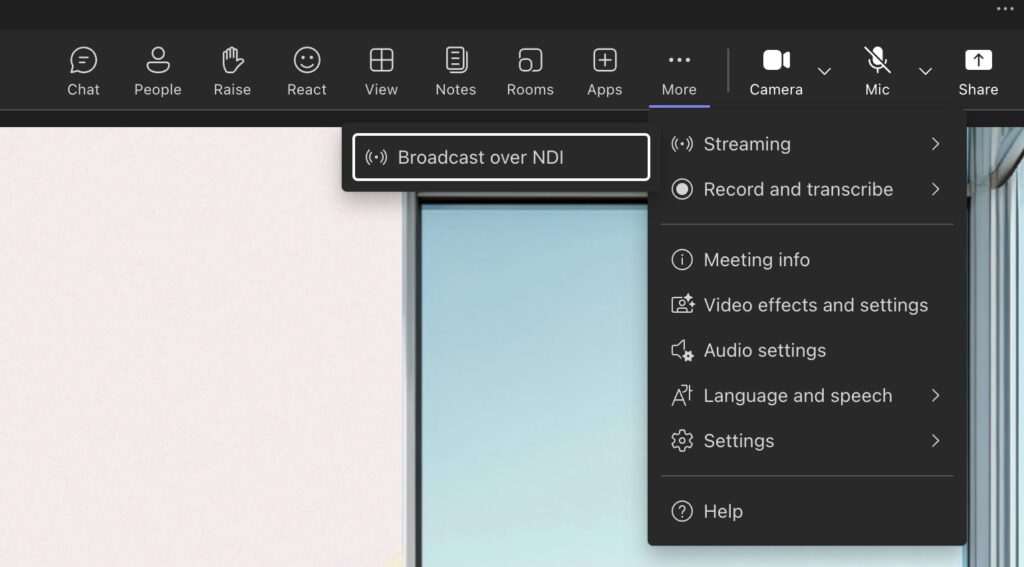Show the People participants list
The width and height of the screenshot is (1024, 567).
(157, 71)
